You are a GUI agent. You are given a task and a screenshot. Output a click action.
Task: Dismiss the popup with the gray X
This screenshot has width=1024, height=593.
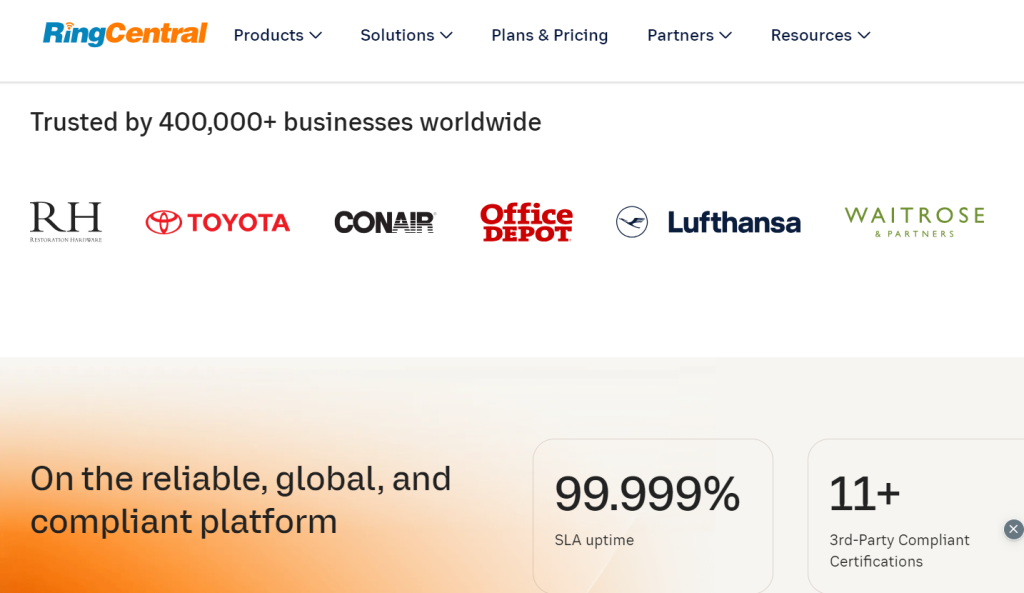1013,529
